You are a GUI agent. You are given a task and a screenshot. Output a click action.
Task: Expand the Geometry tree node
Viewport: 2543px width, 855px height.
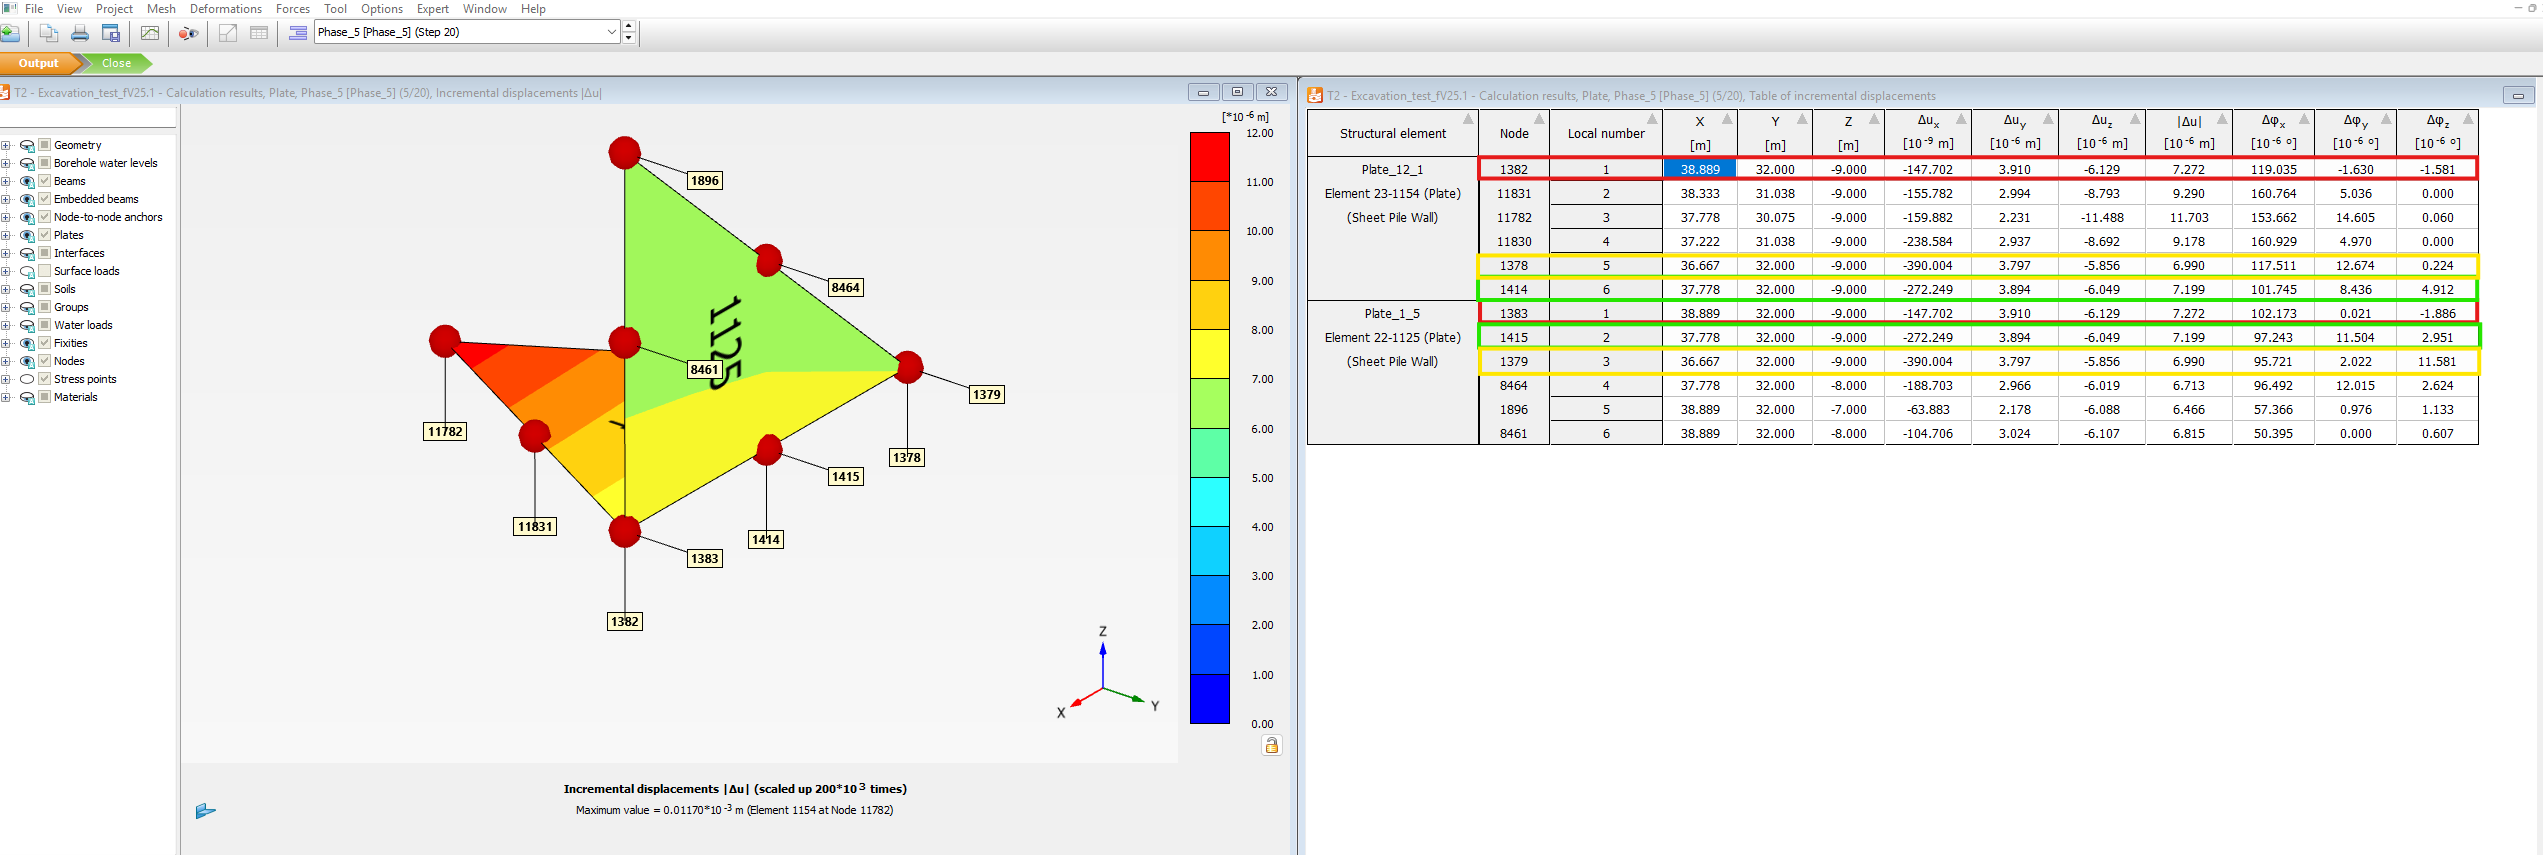pyautogui.click(x=6, y=146)
